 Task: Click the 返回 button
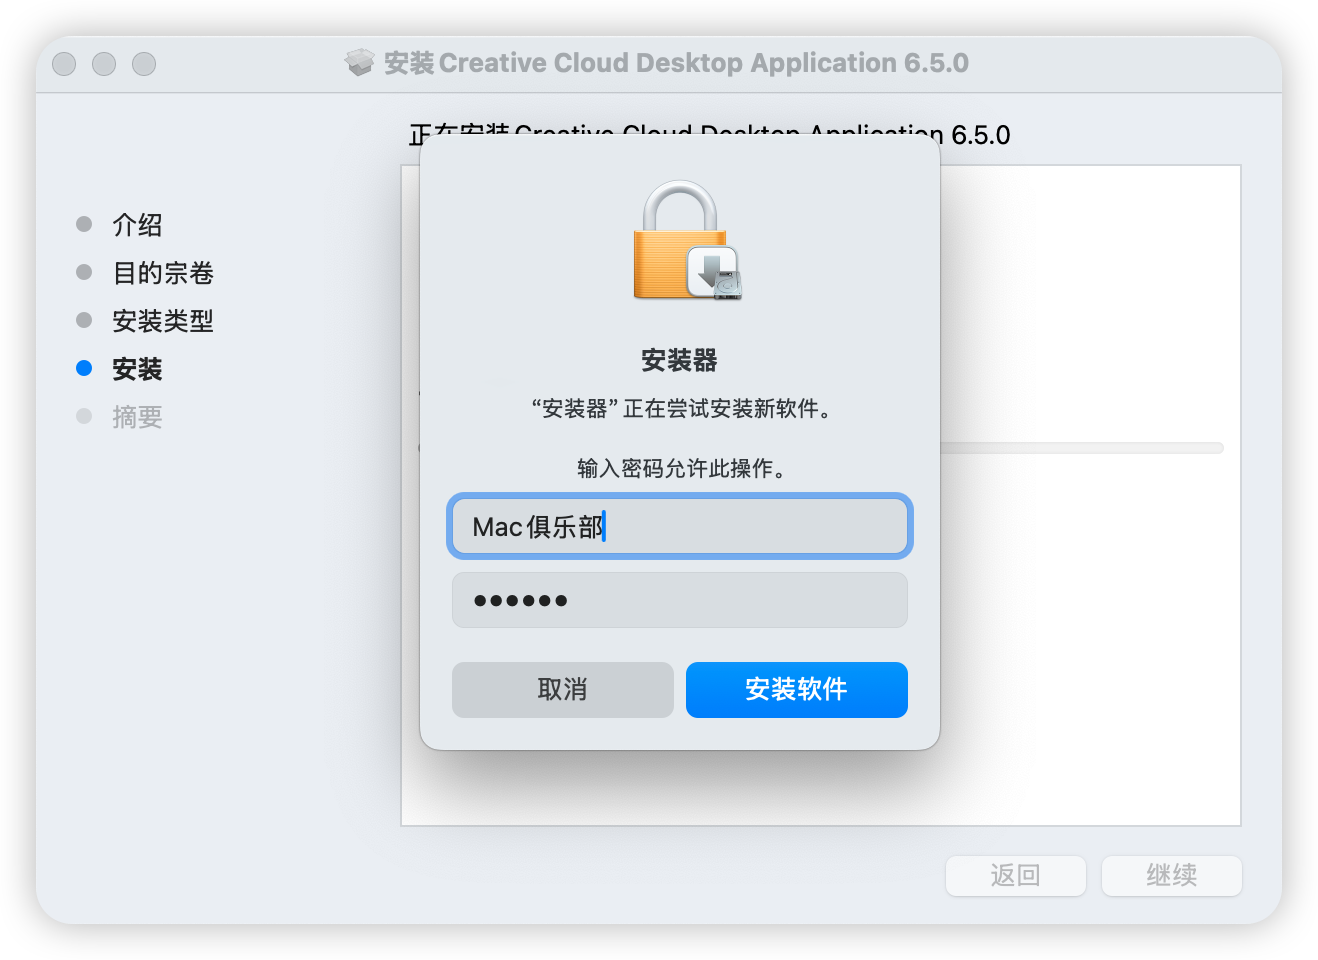point(1016,876)
